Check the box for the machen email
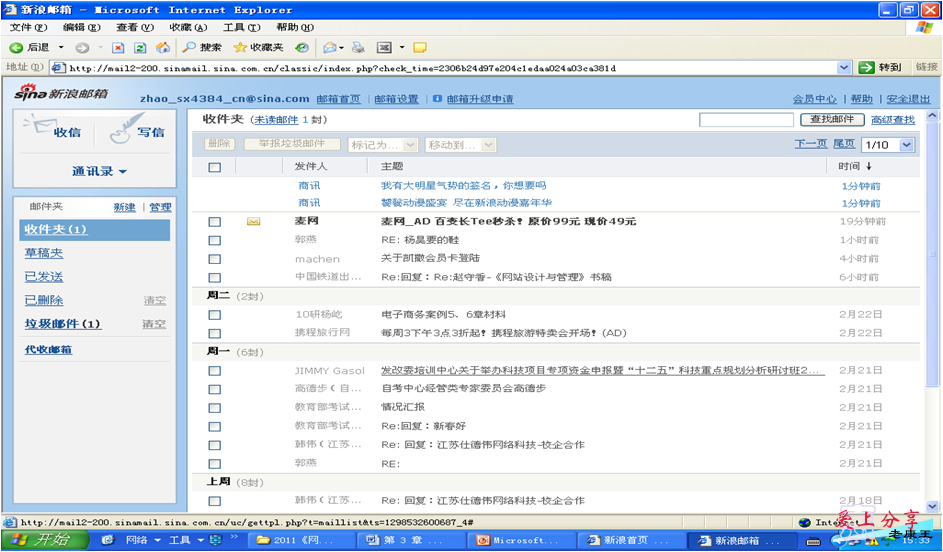 pos(215,259)
